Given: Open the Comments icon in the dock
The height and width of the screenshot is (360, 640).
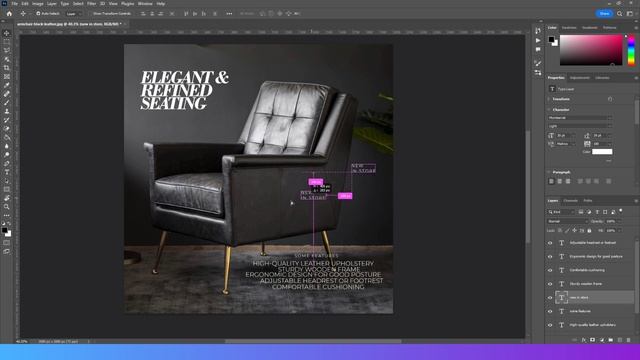Looking at the screenshot, I should click(538, 49).
